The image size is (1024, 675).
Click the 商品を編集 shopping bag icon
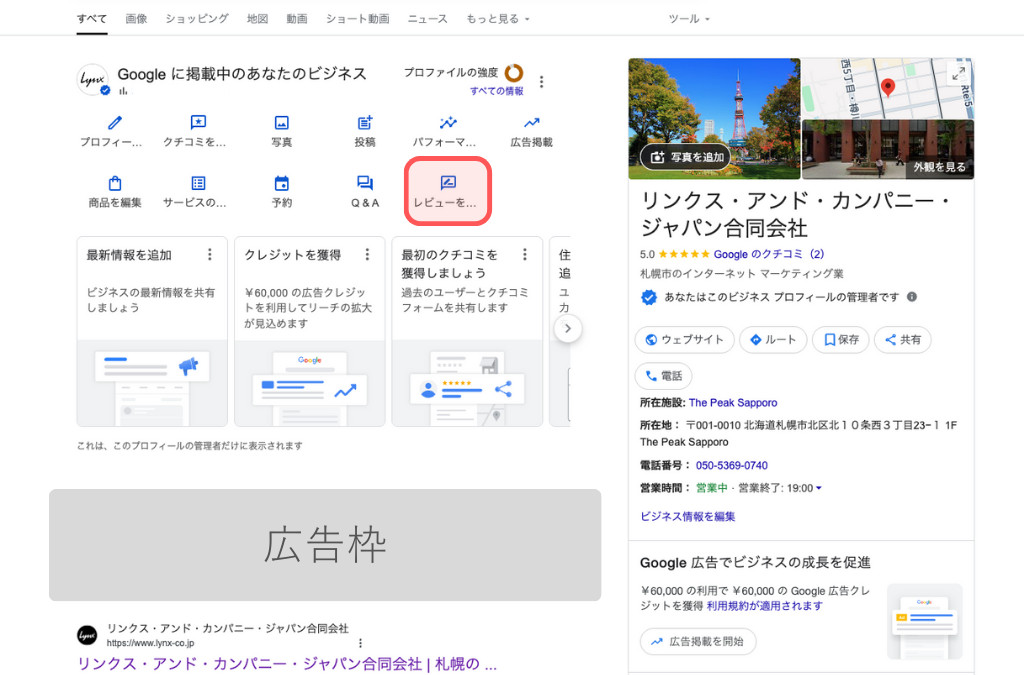(x=114, y=185)
